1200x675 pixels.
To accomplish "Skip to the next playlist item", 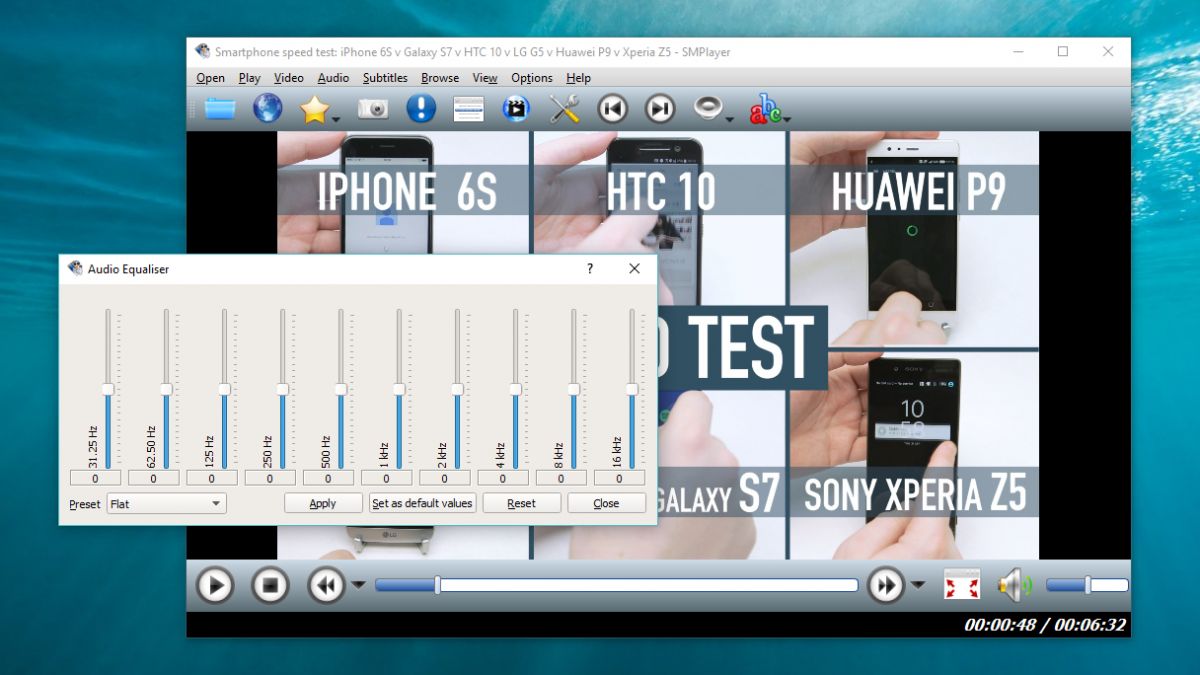I will [659, 108].
